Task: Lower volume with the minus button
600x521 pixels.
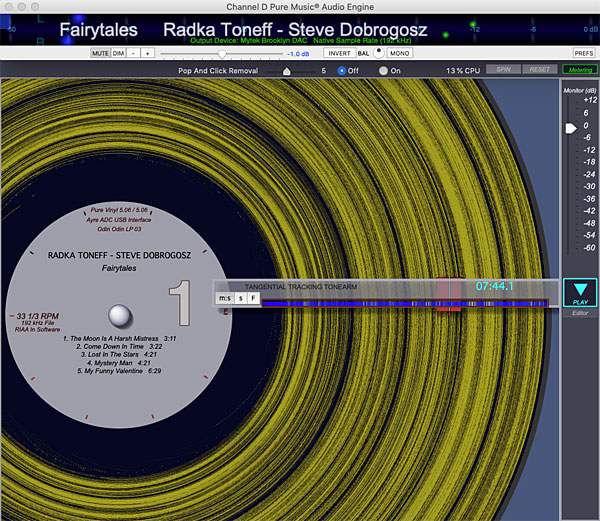Action: pyautogui.click(x=133, y=53)
